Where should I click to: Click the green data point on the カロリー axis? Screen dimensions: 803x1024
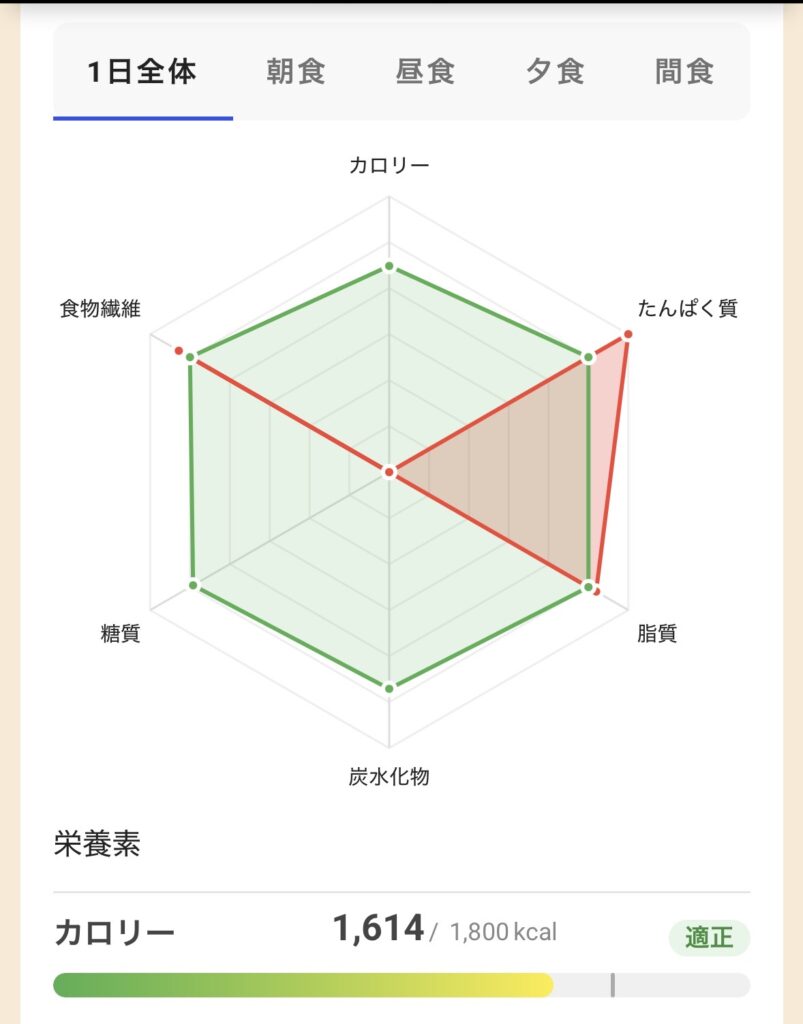point(389,268)
